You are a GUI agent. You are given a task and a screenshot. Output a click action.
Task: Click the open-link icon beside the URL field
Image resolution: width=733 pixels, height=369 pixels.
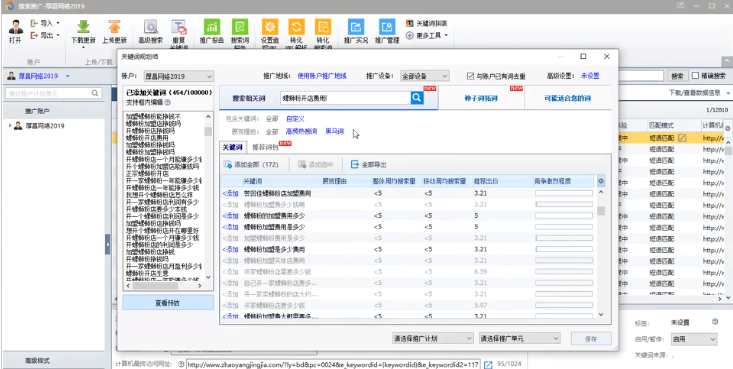(x=488, y=364)
